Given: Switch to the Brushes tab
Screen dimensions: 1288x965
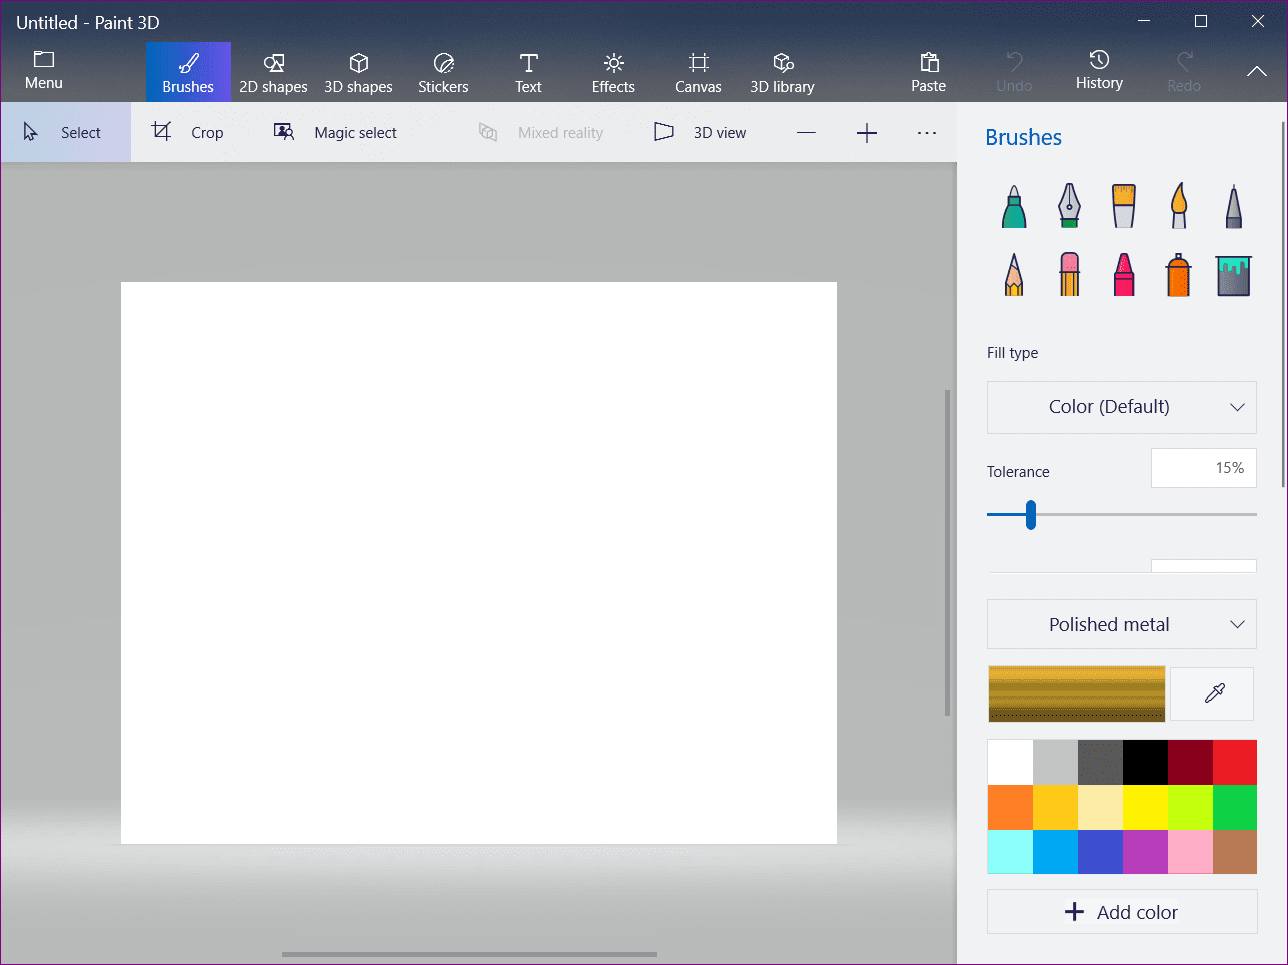Looking at the screenshot, I should (188, 72).
